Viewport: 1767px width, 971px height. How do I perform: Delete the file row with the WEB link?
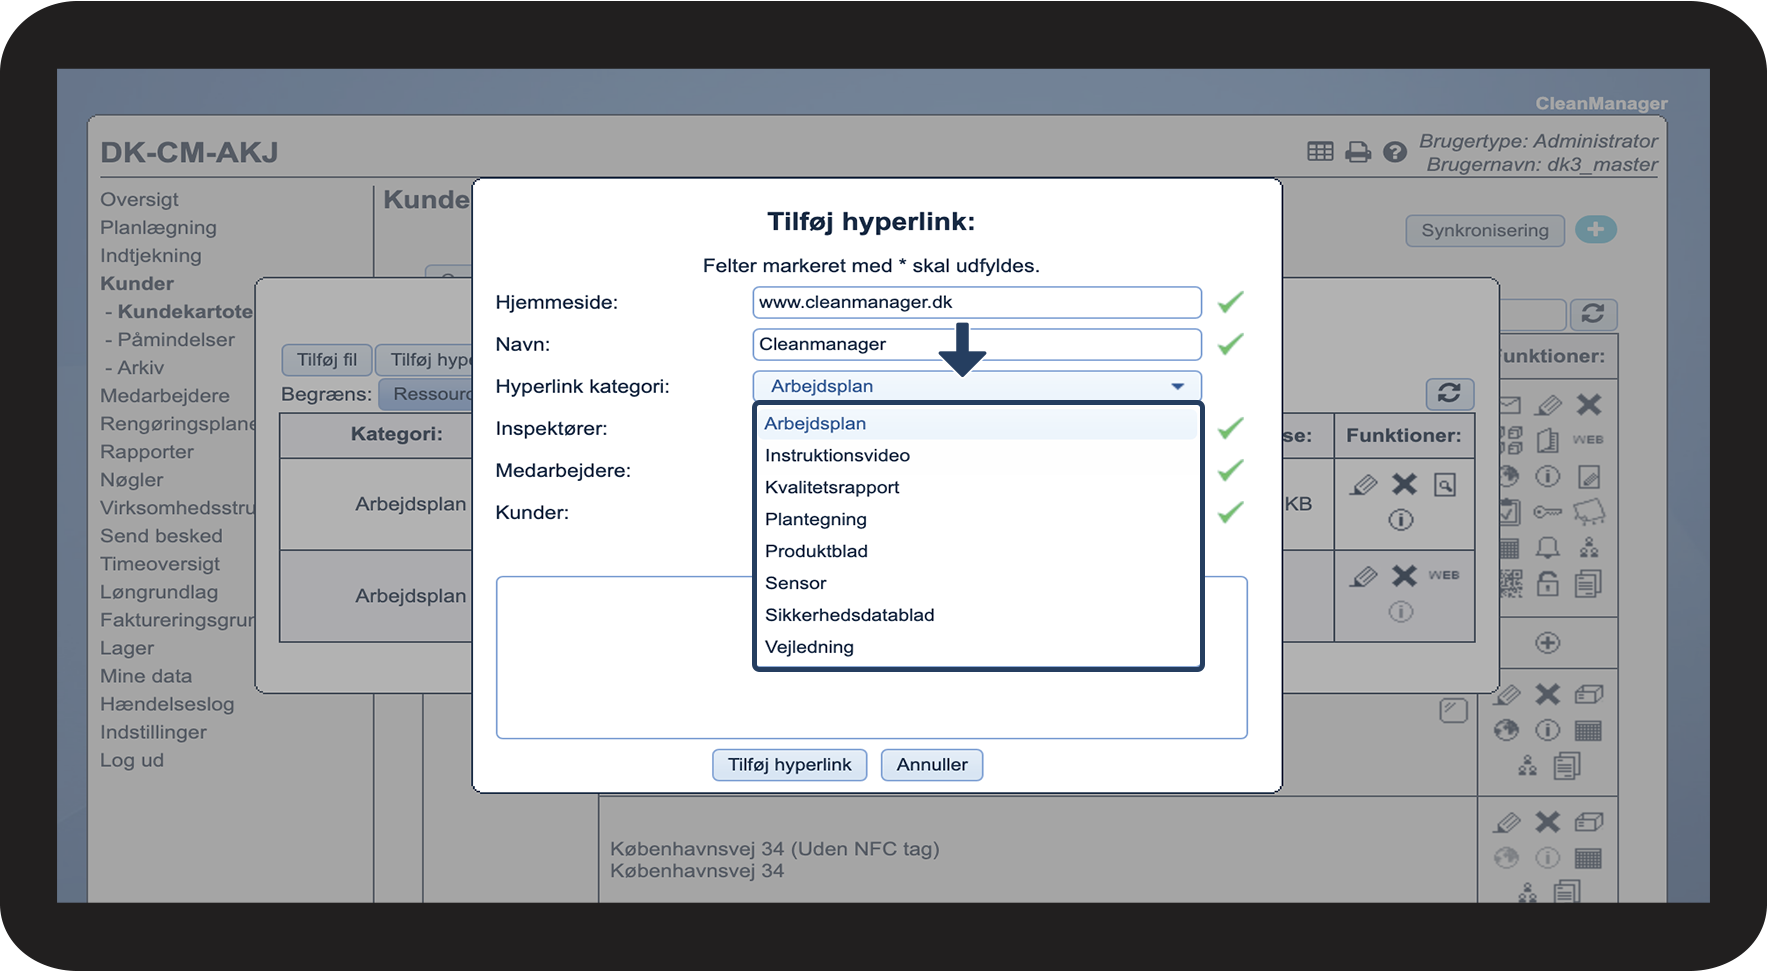tap(1405, 576)
